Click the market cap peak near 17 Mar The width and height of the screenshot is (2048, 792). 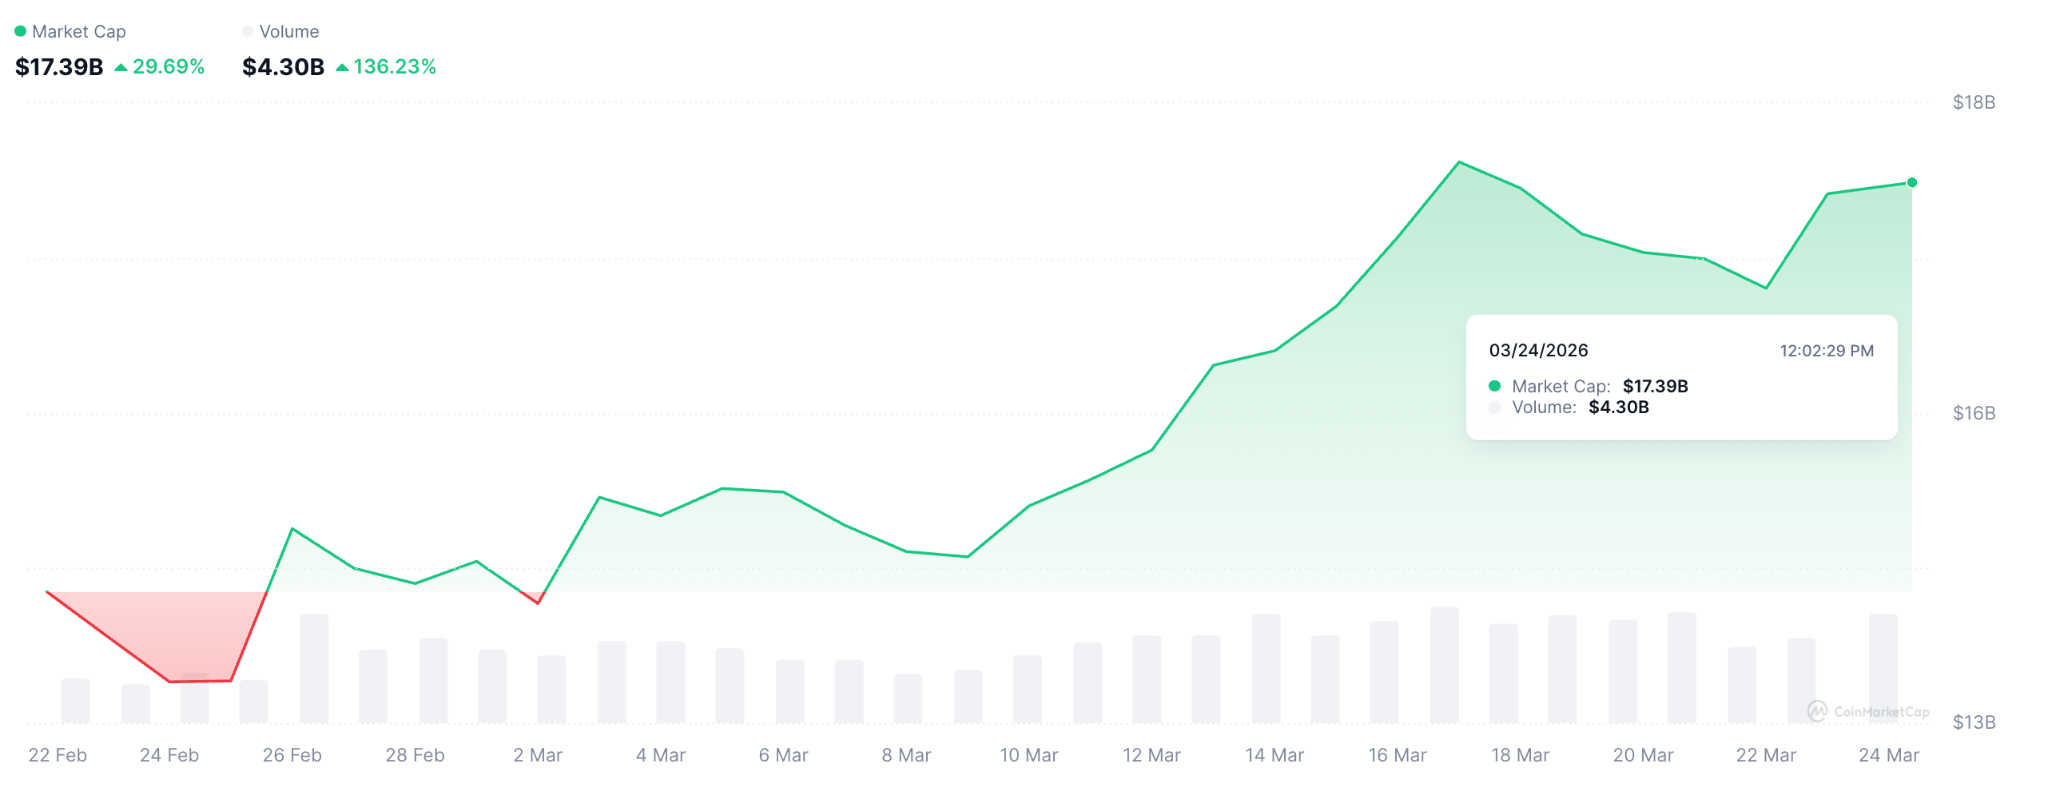[1459, 162]
